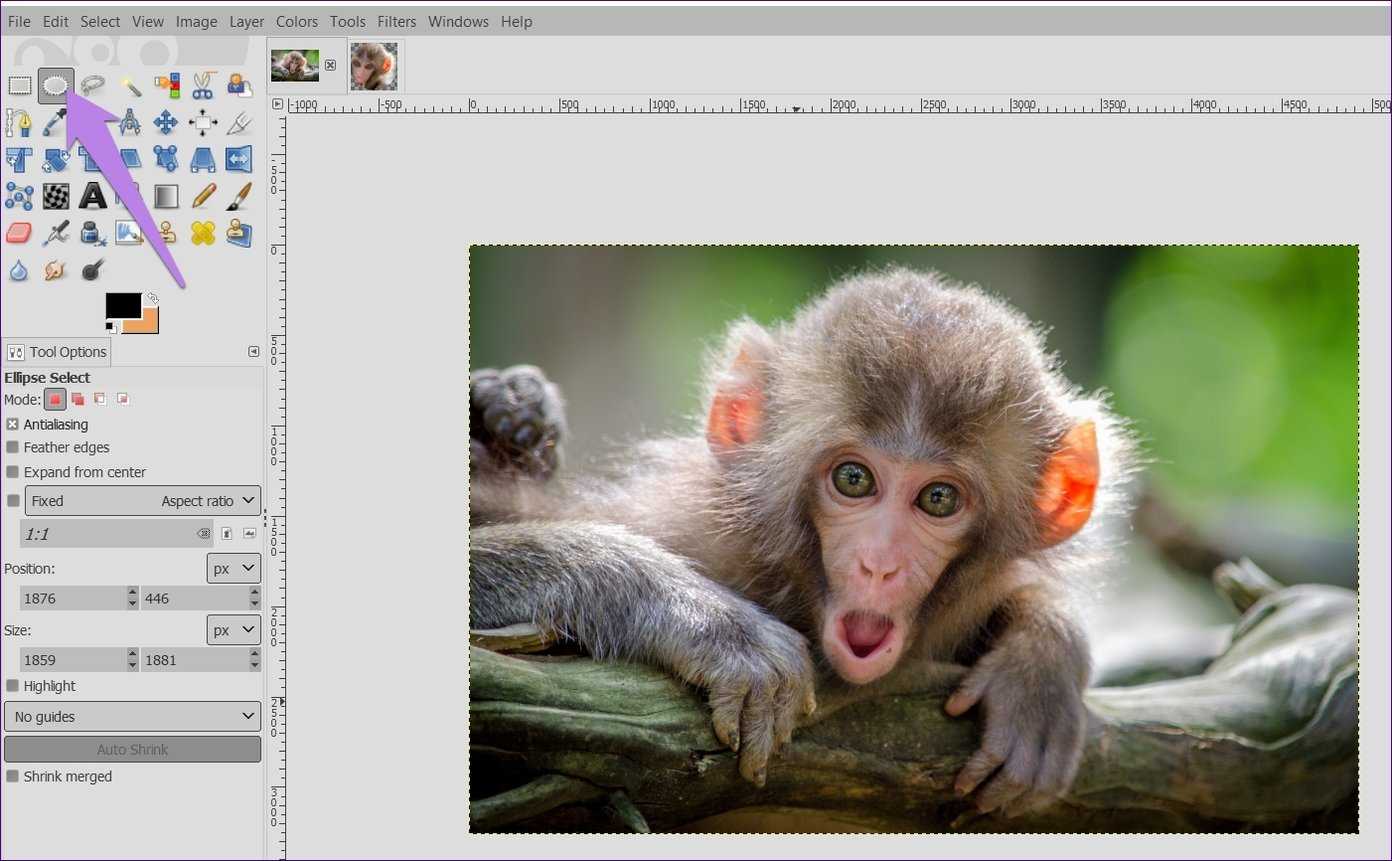Click the black foreground color swatch

[122, 305]
